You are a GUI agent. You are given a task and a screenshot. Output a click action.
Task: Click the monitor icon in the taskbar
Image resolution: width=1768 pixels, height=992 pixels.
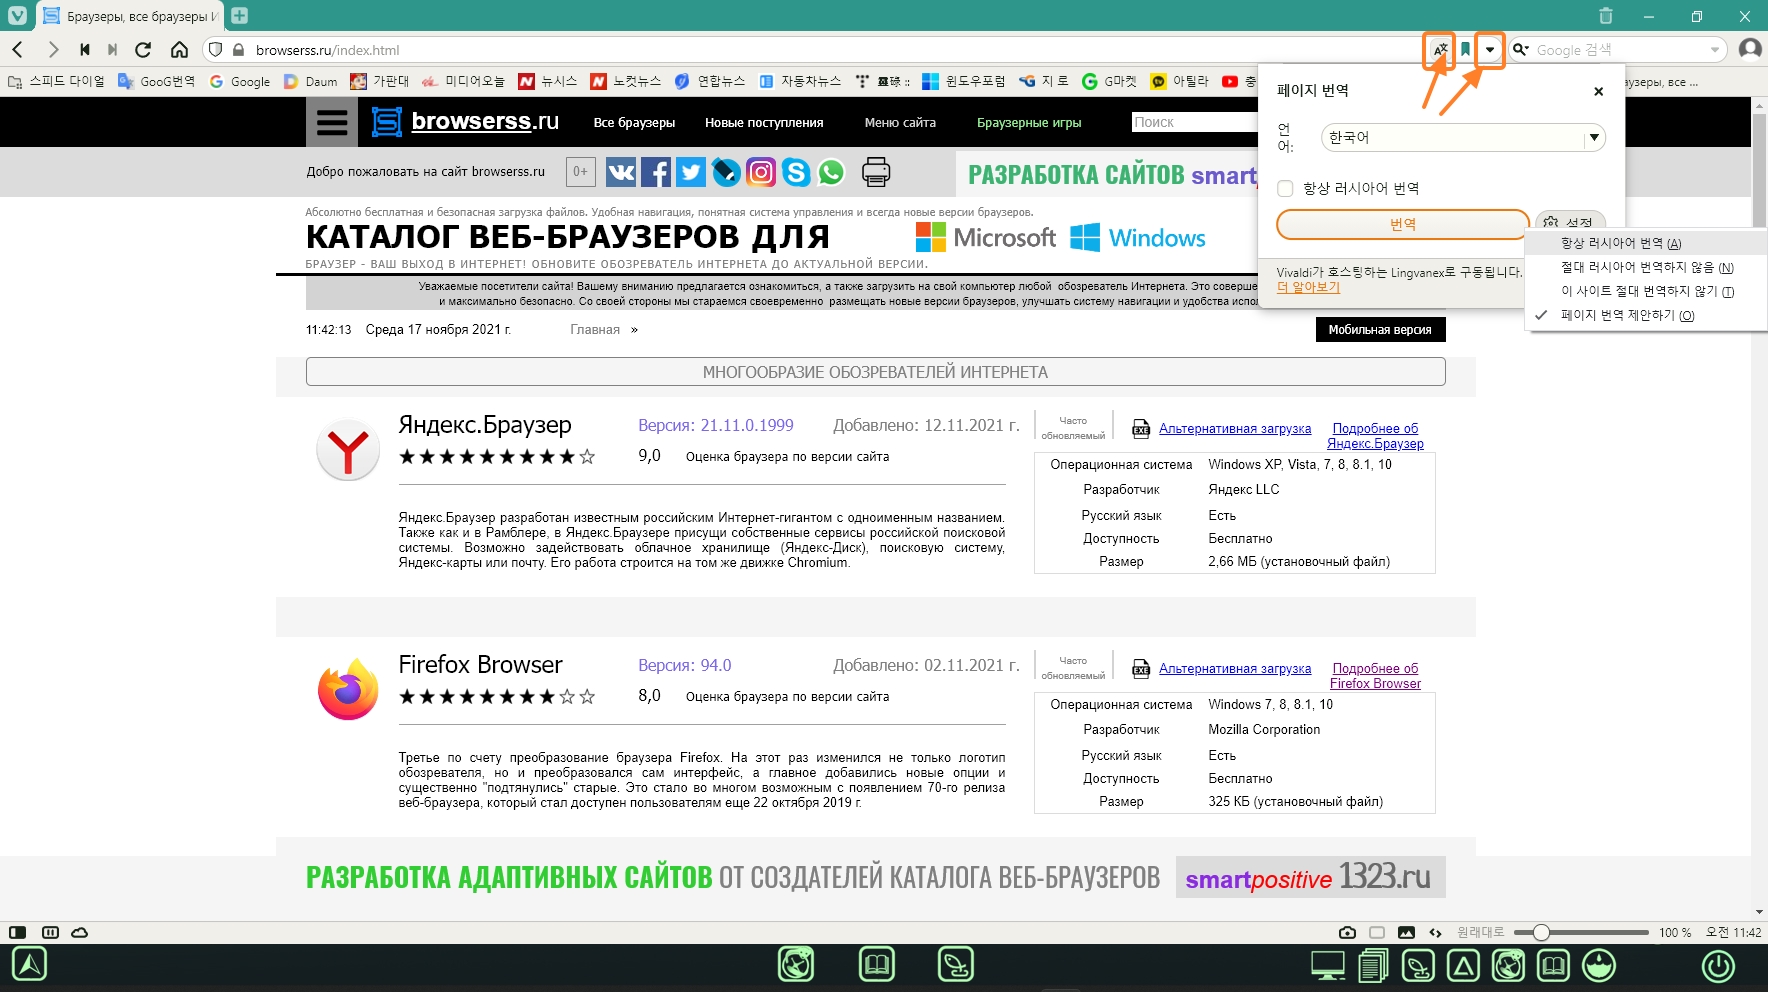1328,966
